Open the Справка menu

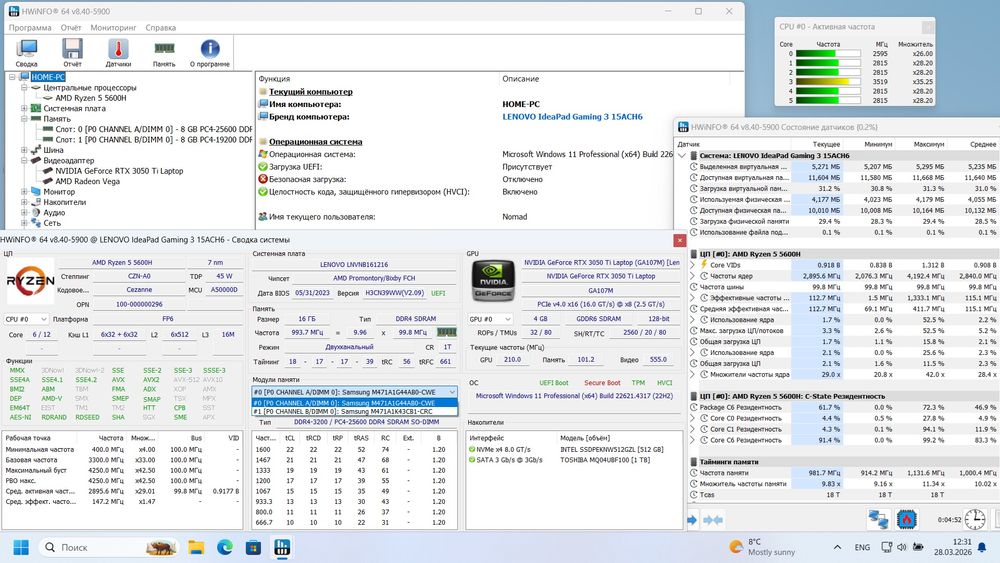tap(160, 27)
